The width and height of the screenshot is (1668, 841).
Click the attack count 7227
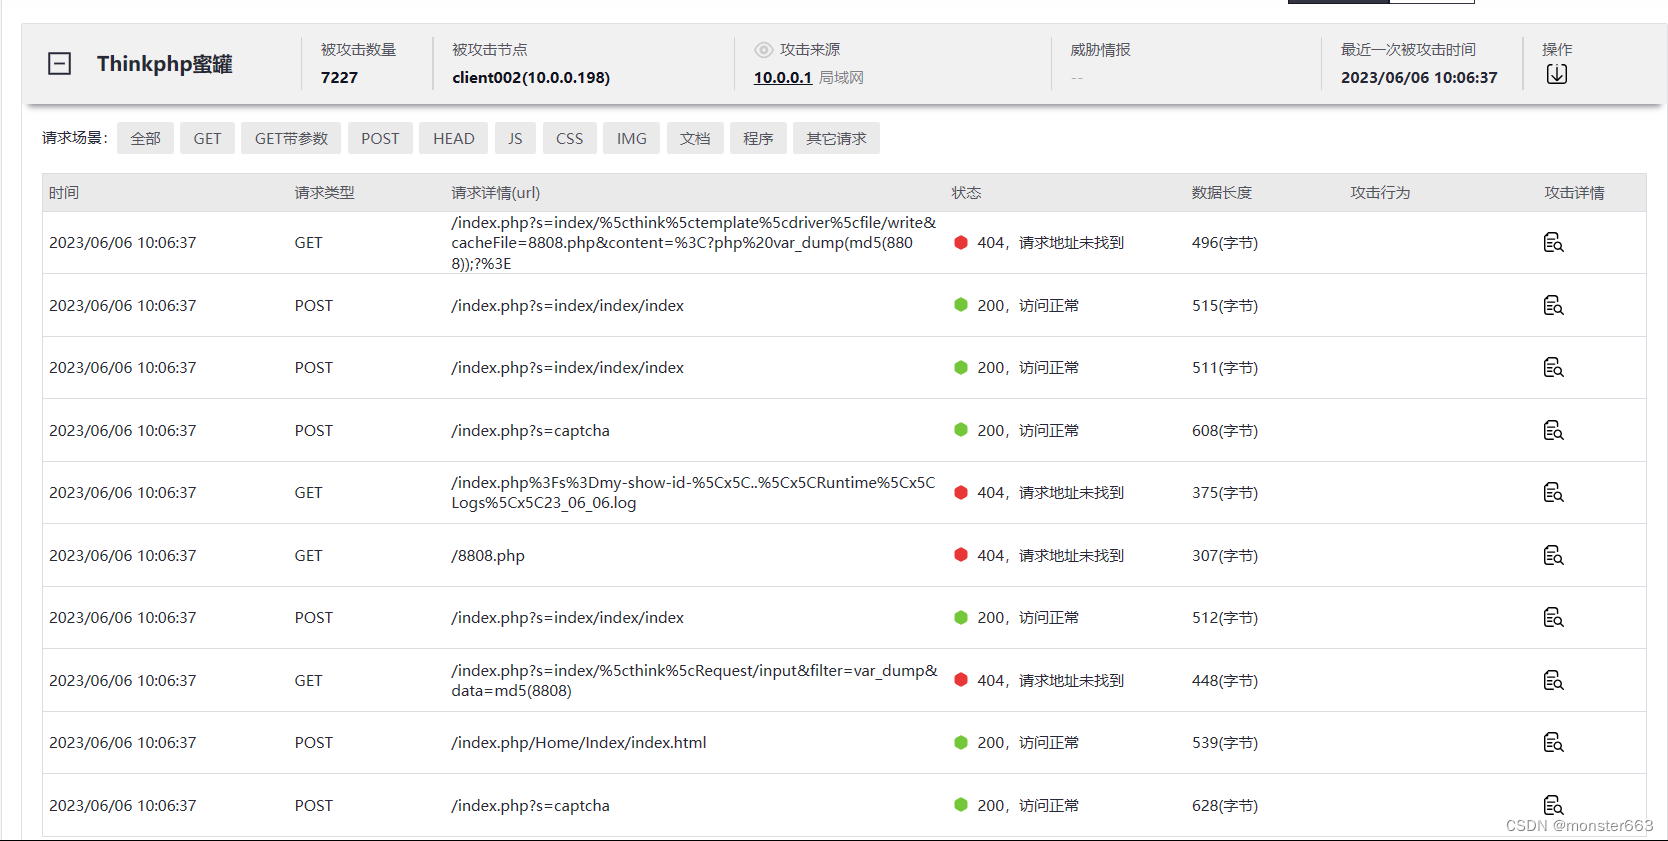click(339, 77)
